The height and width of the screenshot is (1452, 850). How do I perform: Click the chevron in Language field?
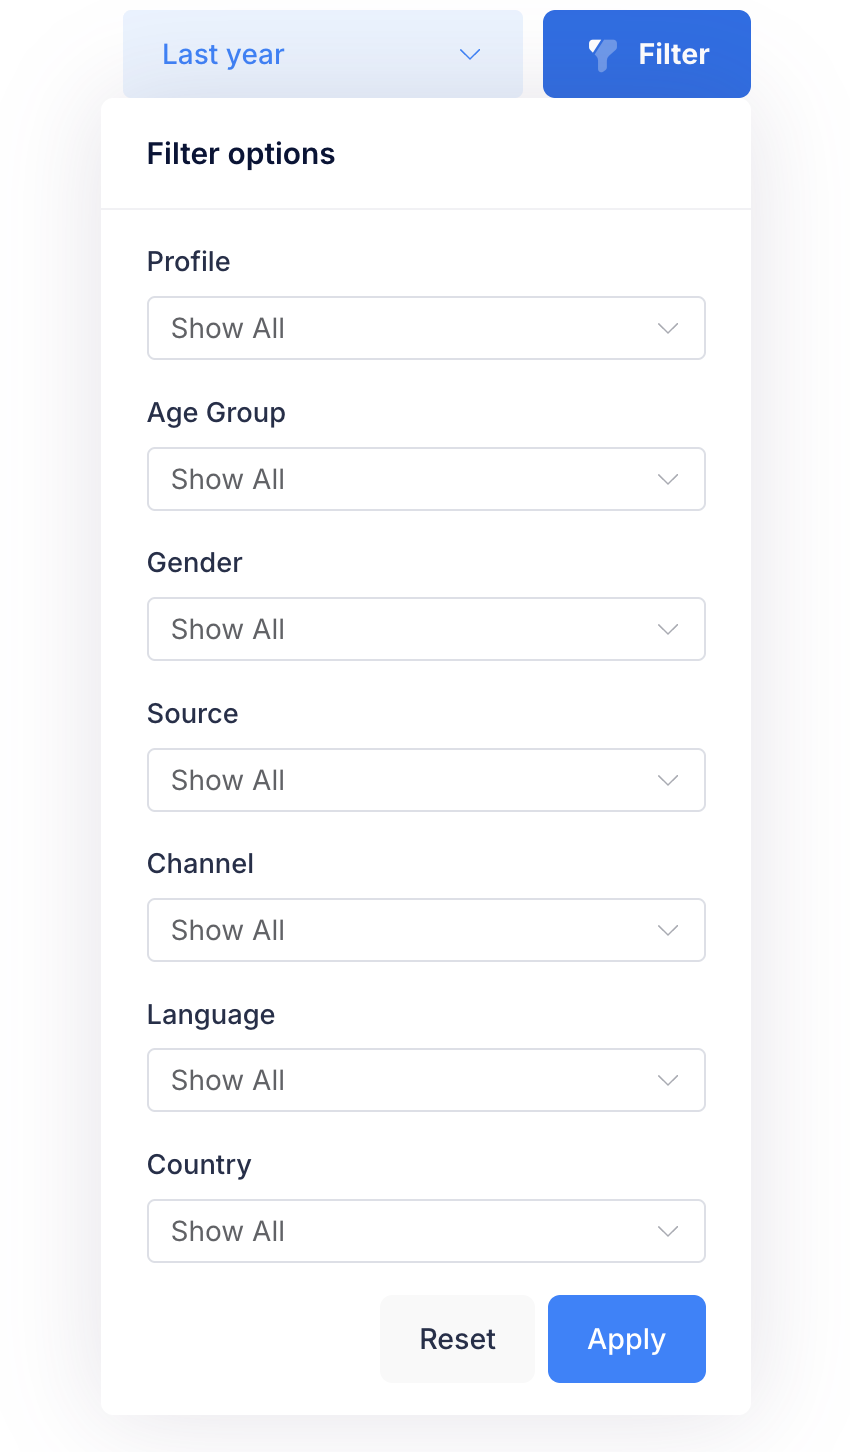[668, 1080]
